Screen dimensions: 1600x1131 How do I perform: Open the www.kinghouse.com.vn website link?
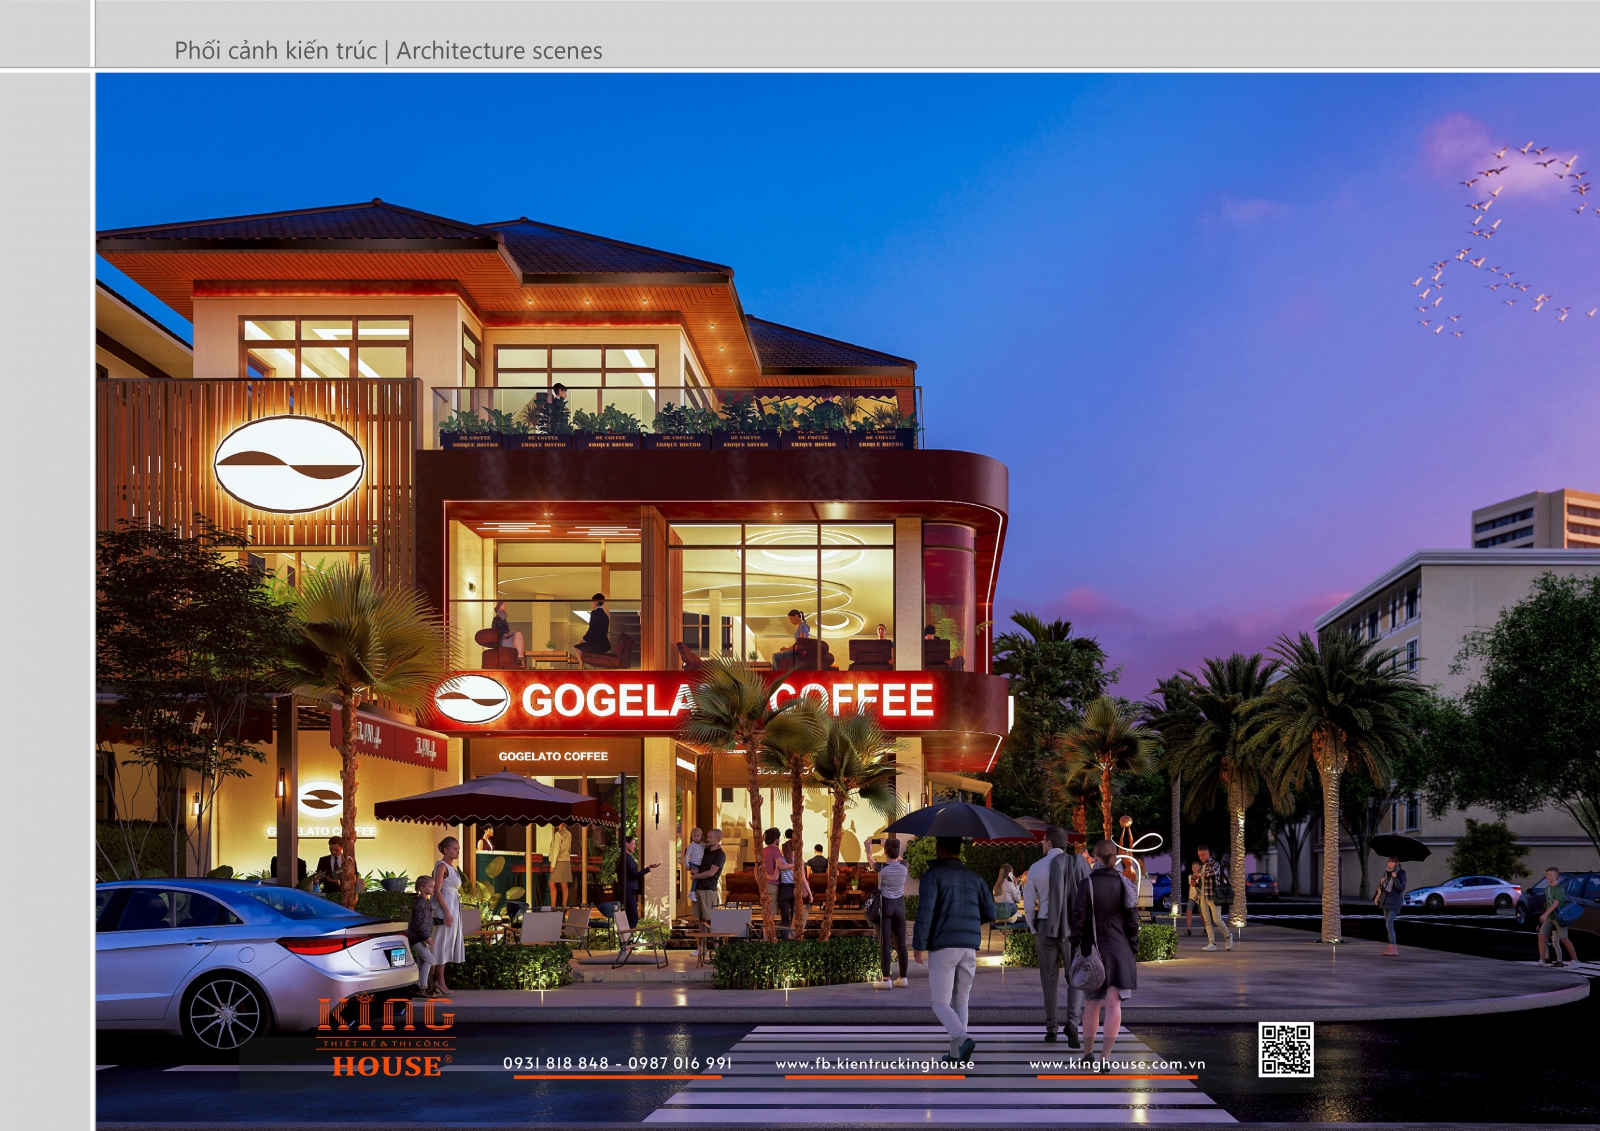tap(1117, 1064)
